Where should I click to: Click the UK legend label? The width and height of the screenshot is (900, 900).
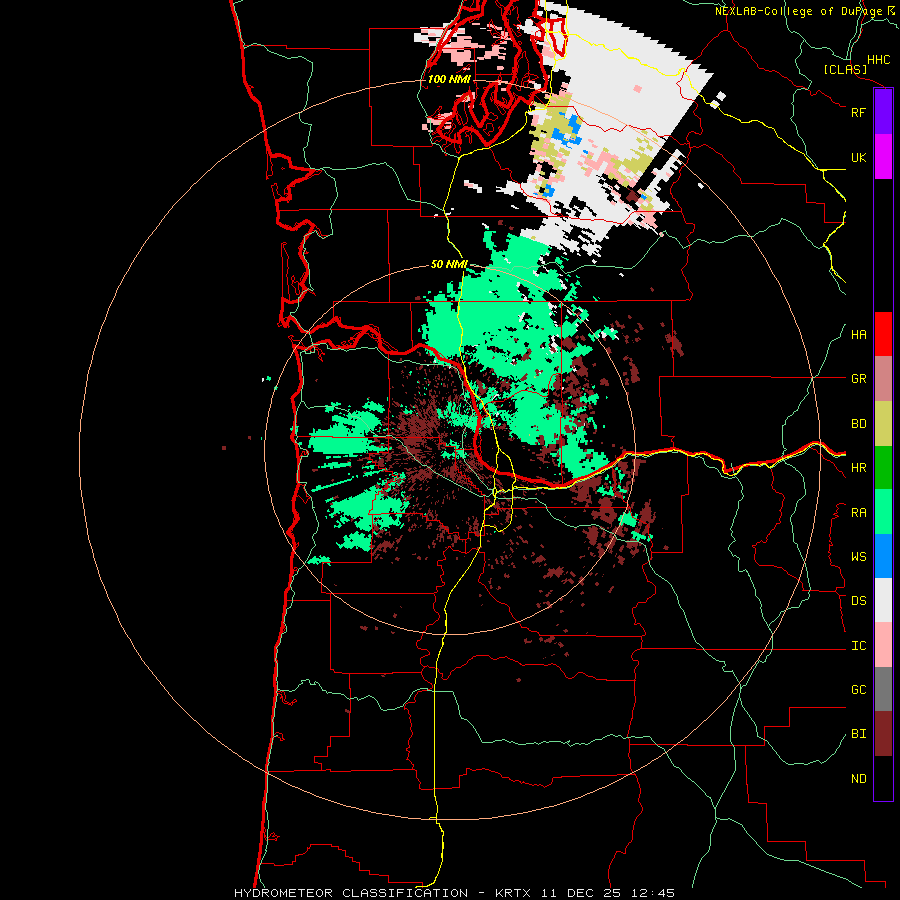(x=859, y=157)
